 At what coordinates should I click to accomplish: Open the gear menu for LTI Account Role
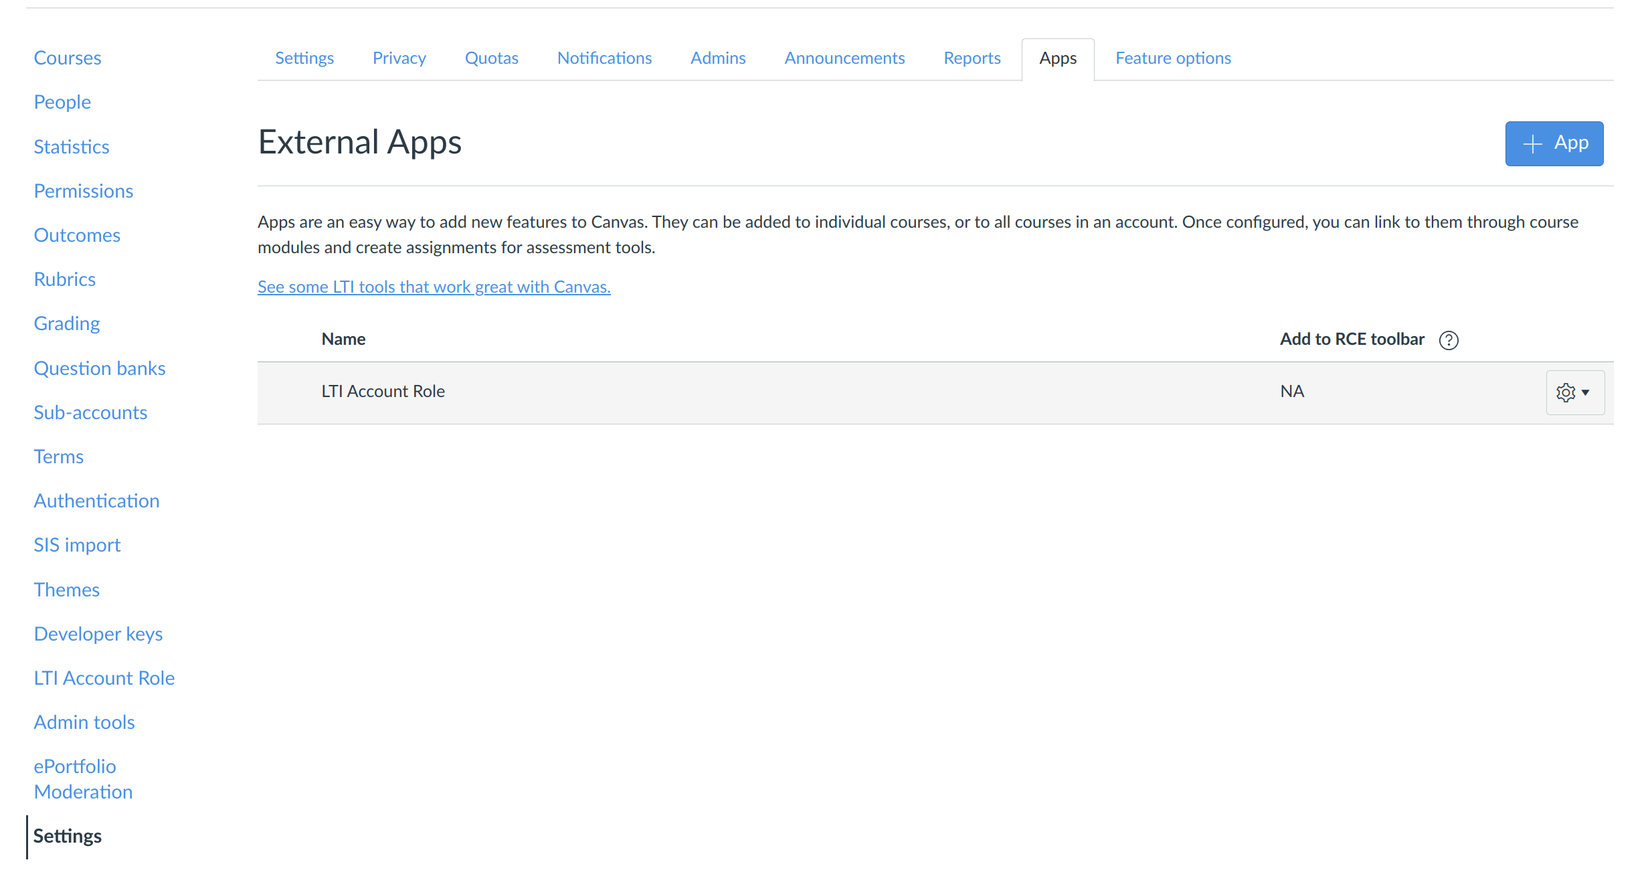click(x=1575, y=392)
